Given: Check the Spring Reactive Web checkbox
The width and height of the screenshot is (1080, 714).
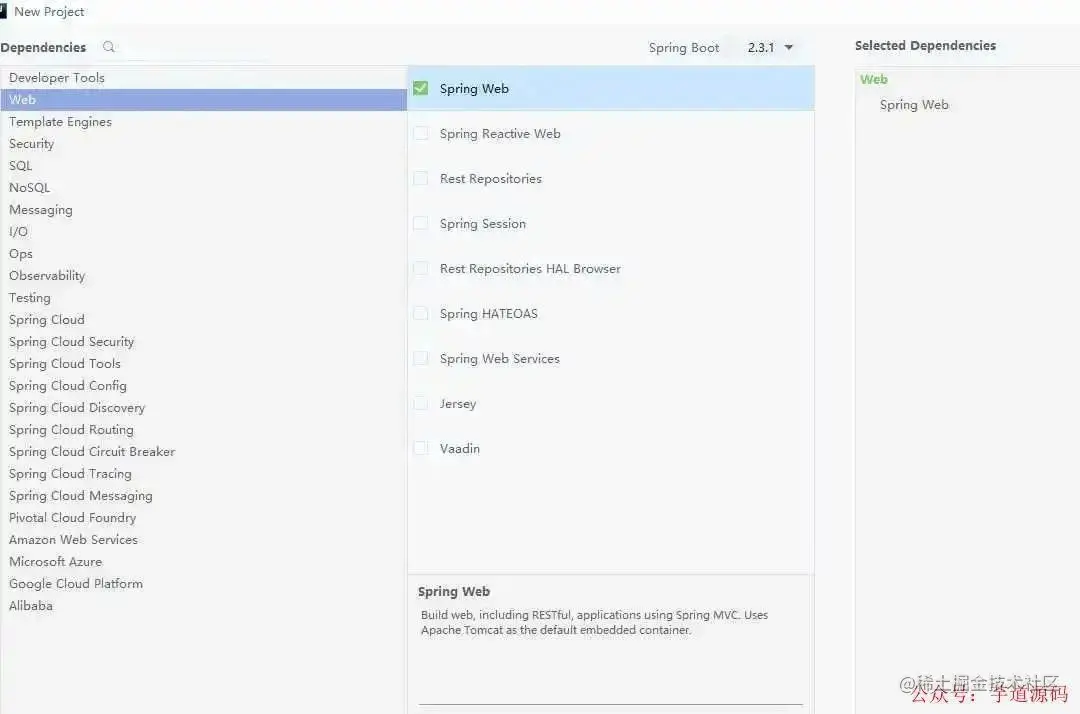Looking at the screenshot, I should [420, 134].
